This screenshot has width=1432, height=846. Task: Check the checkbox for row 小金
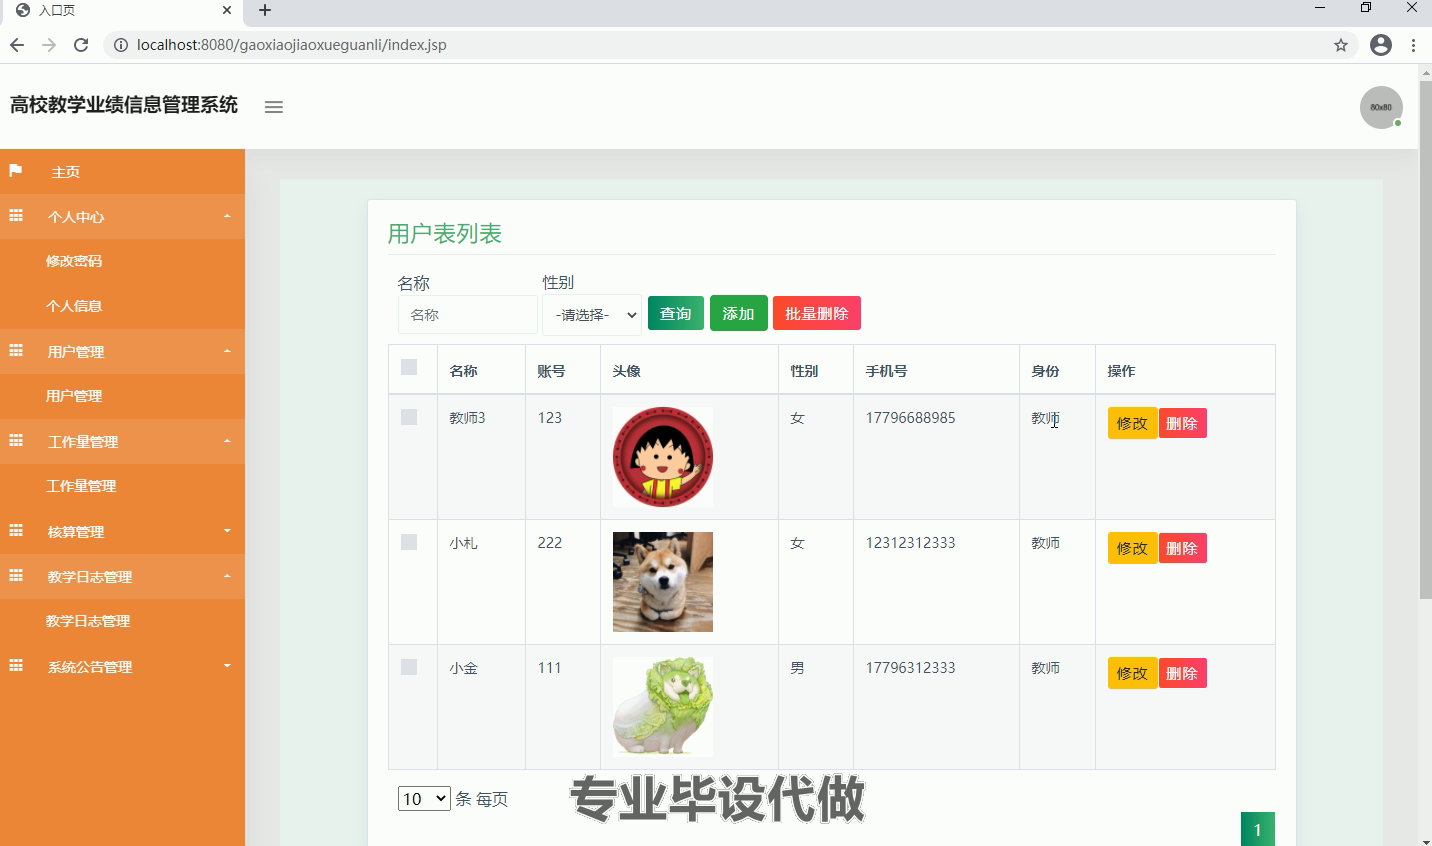click(x=409, y=667)
